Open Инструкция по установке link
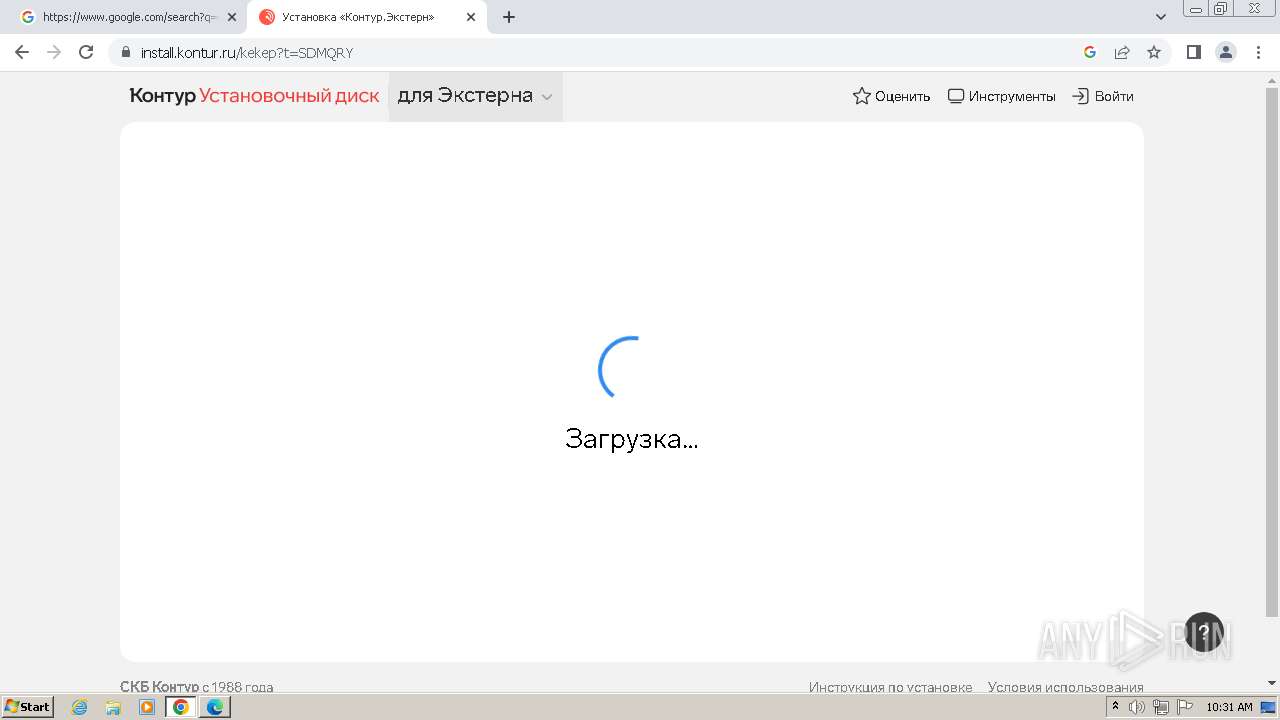 (890, 687)
